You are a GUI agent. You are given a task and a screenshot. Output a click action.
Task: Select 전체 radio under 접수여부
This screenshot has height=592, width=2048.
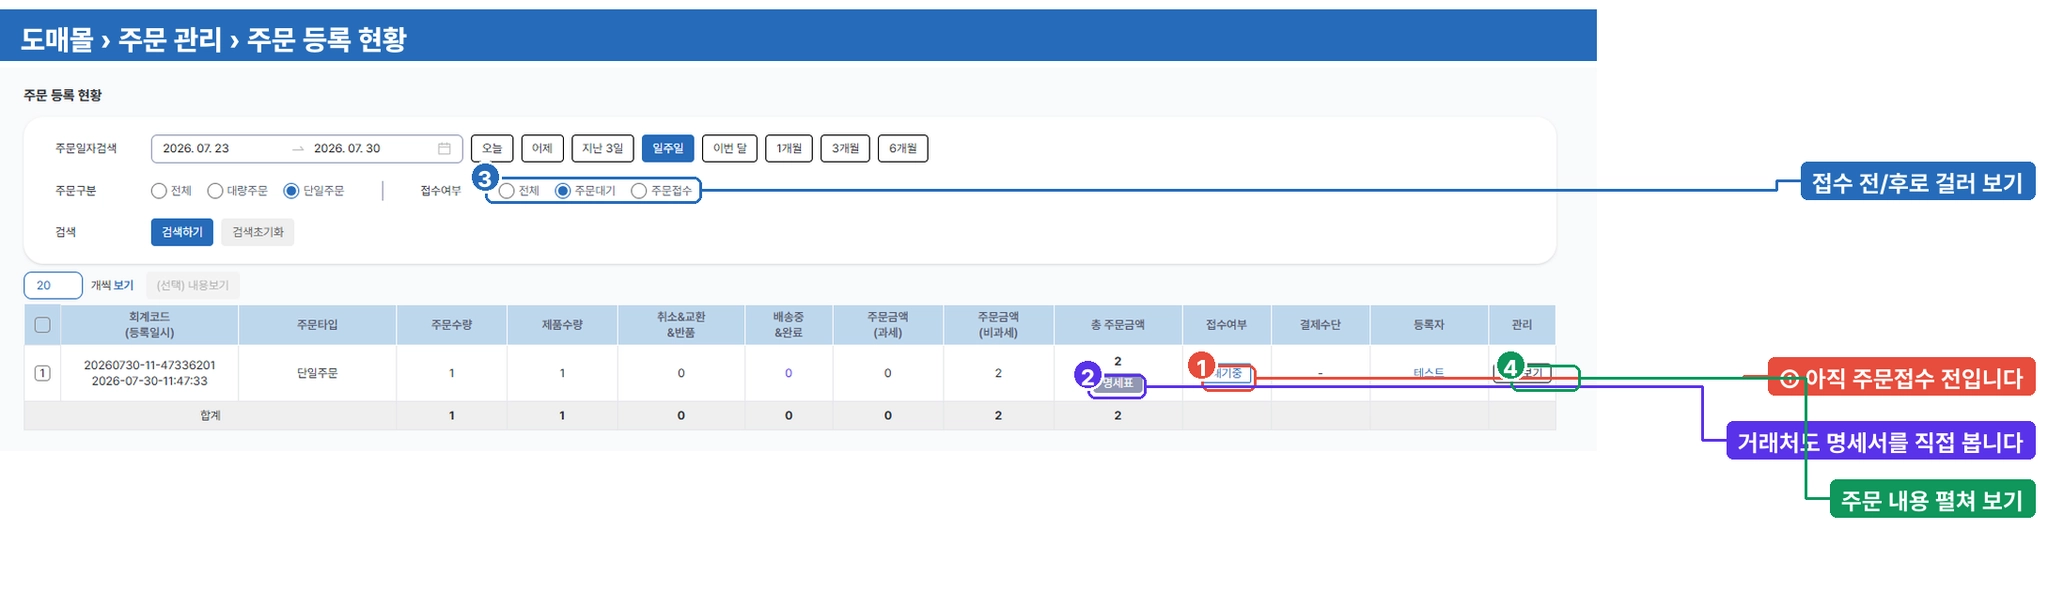click(507, 191)
